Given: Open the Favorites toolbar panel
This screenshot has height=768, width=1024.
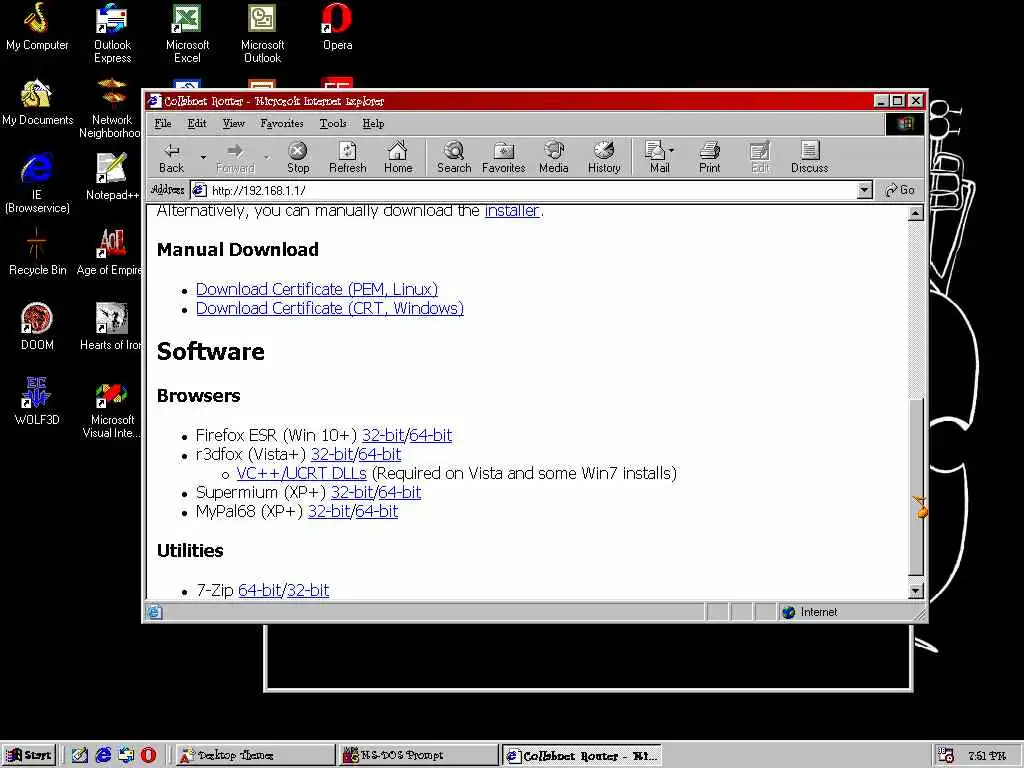Looking at the screenshot, I should (x=504, y=157).
